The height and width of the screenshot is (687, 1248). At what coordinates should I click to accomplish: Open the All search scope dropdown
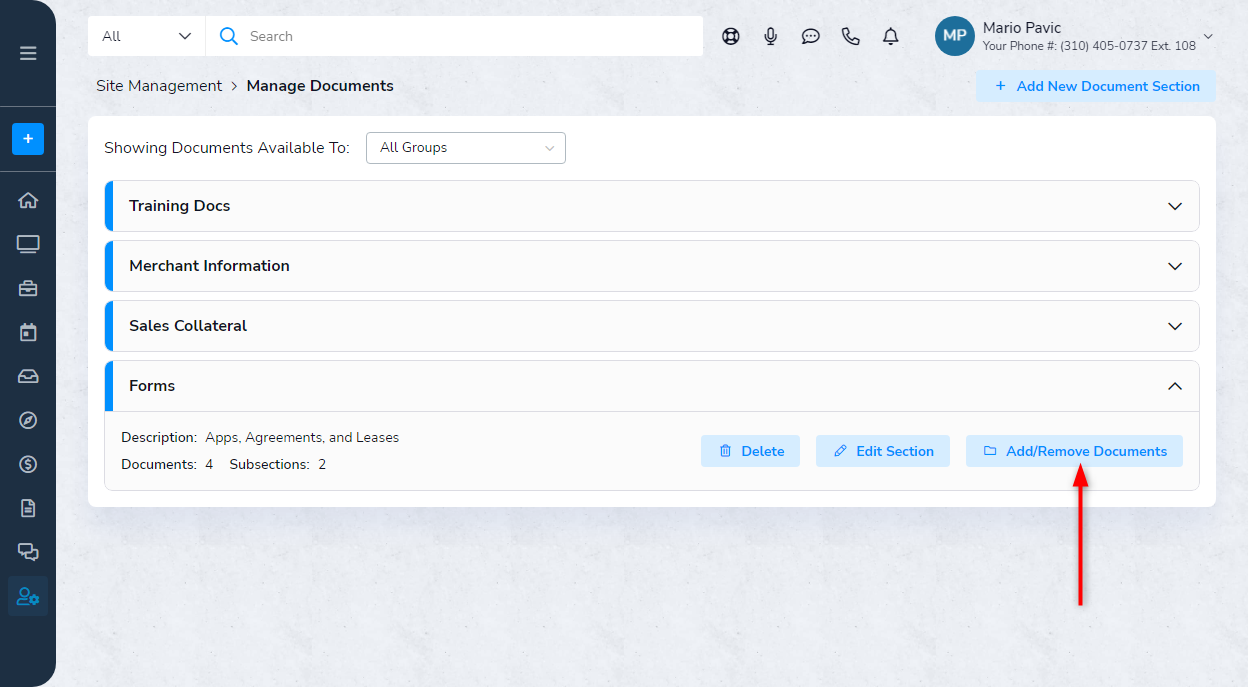click(147, 36)
